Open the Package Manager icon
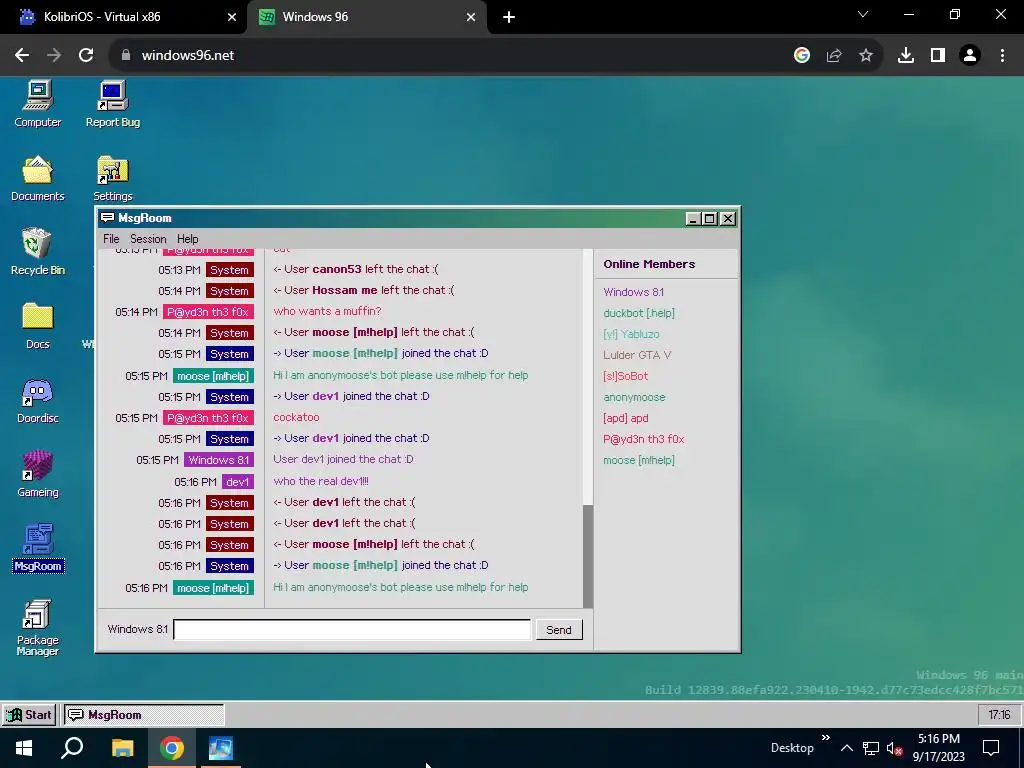This screenshot has width=1024, height=768. 37,628
